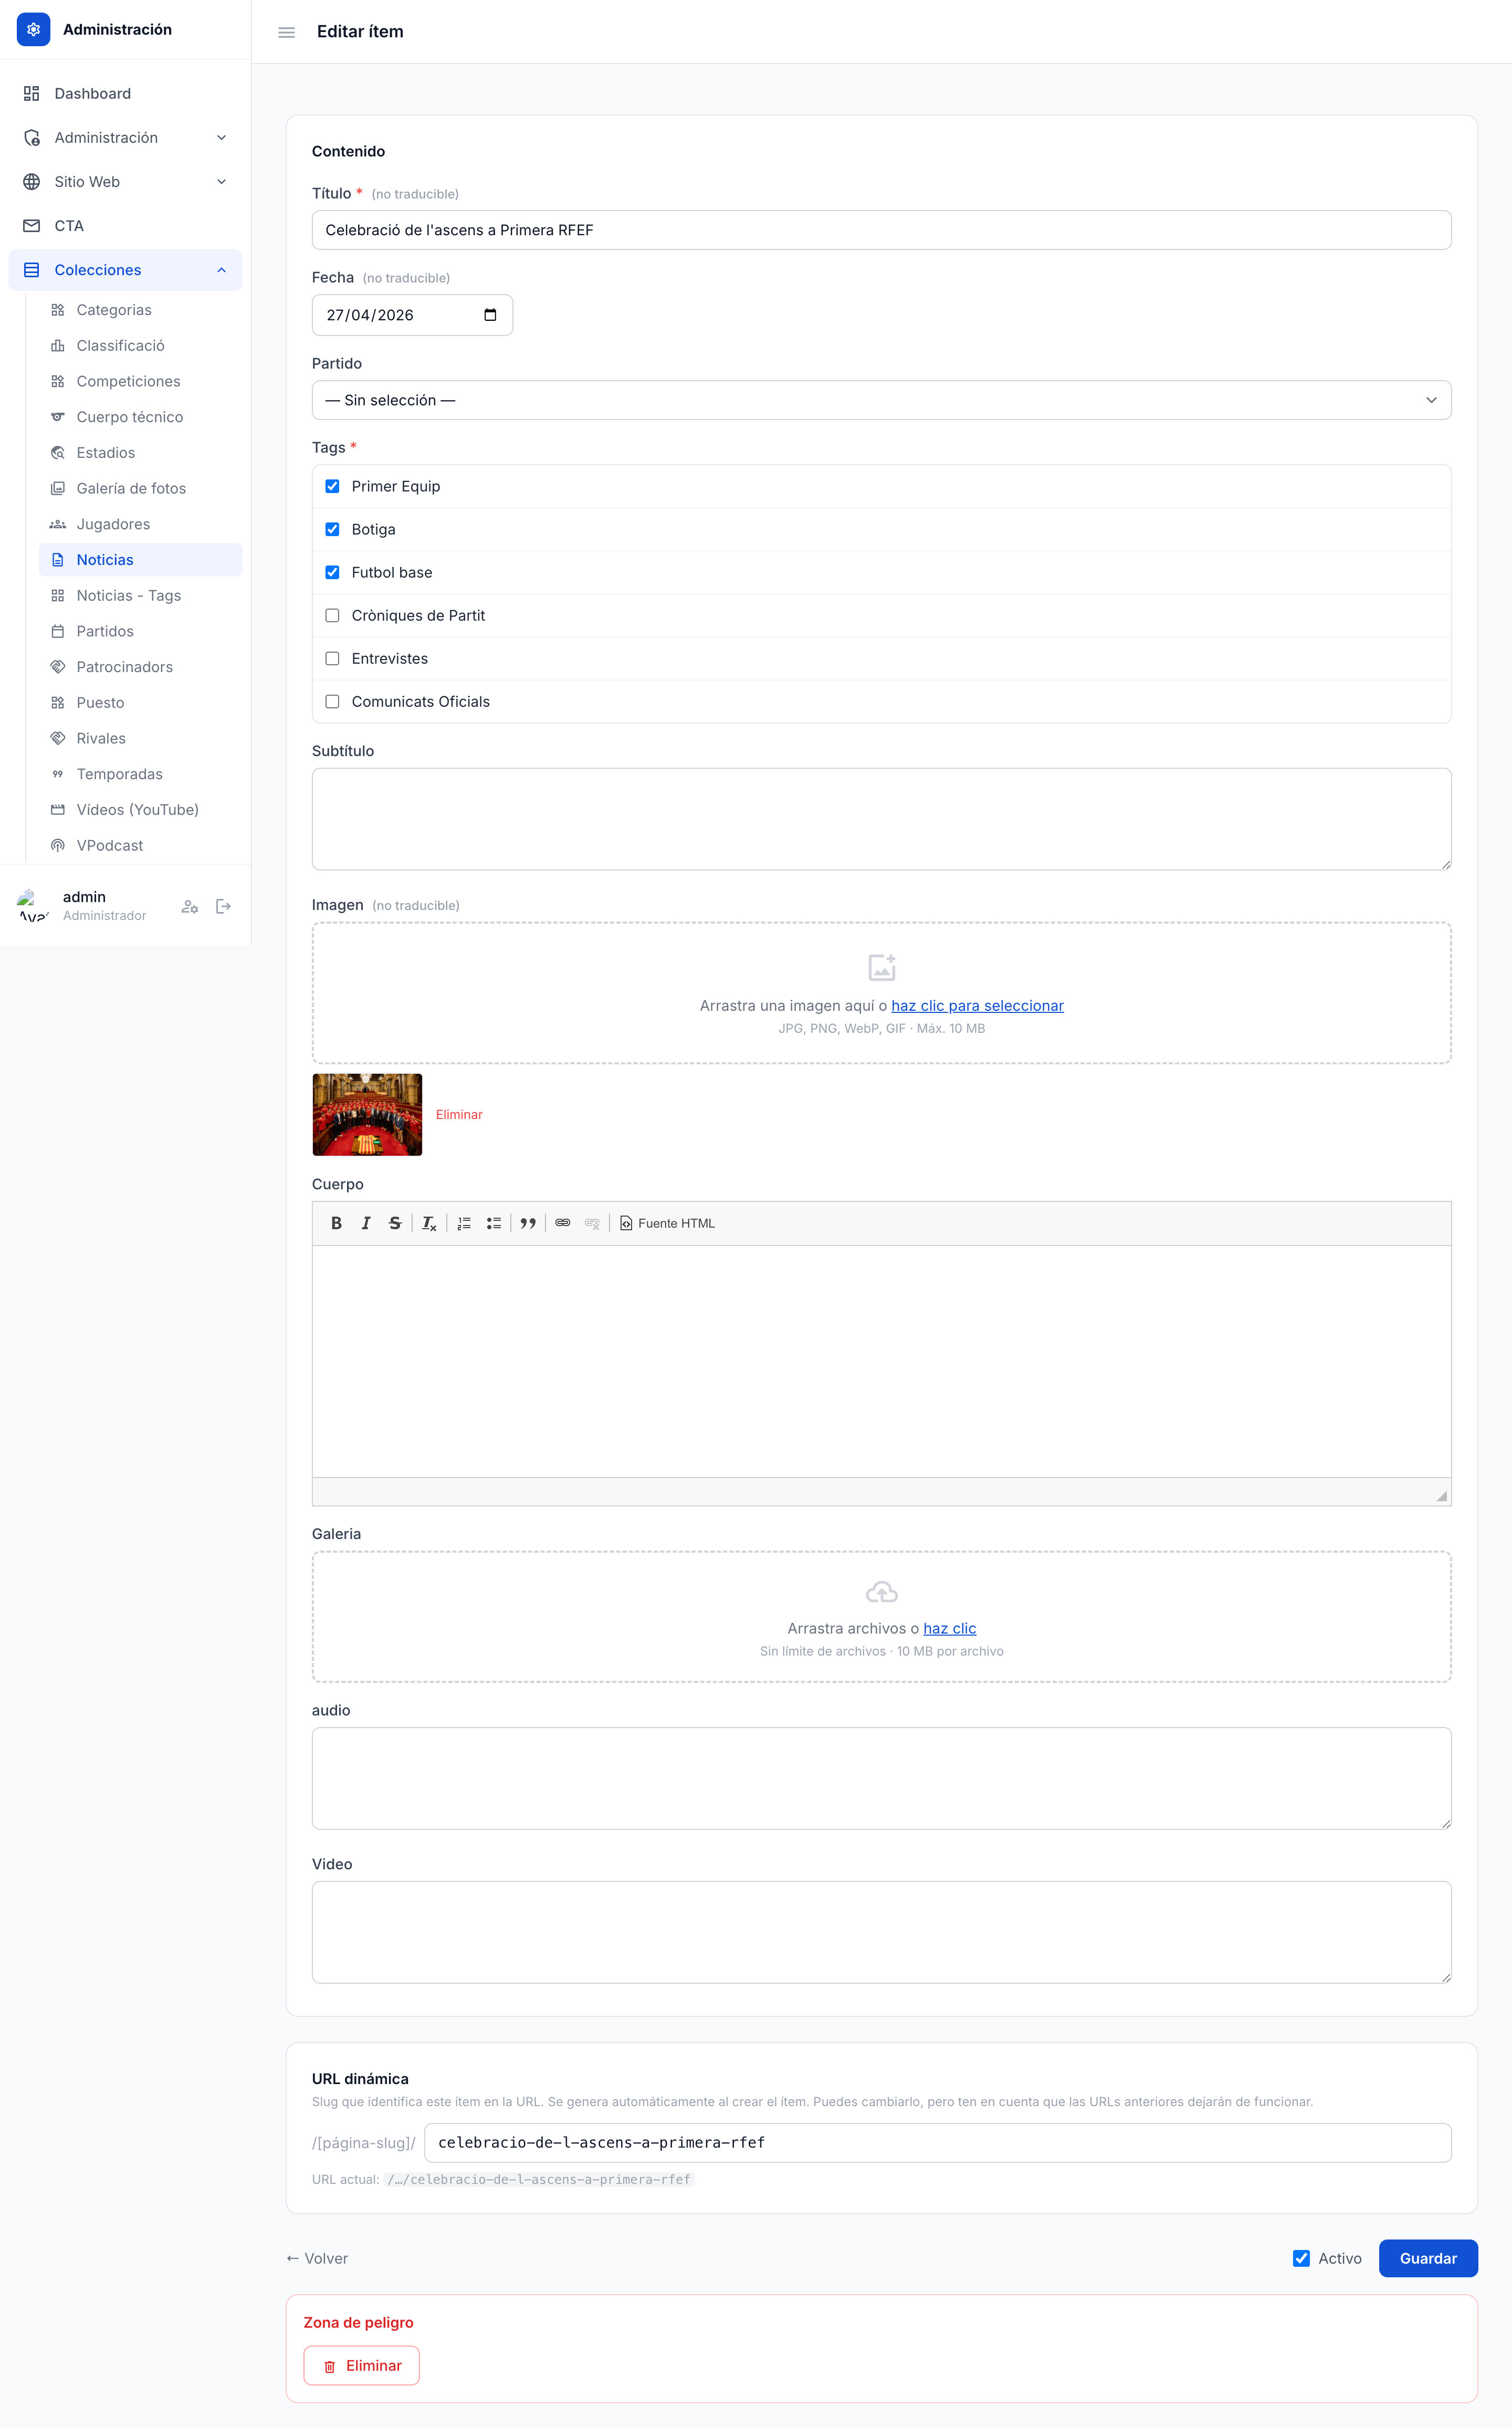Click the Administración logo icon
This screenshot has height=2428, width=1512.
(x=33, y=29)
